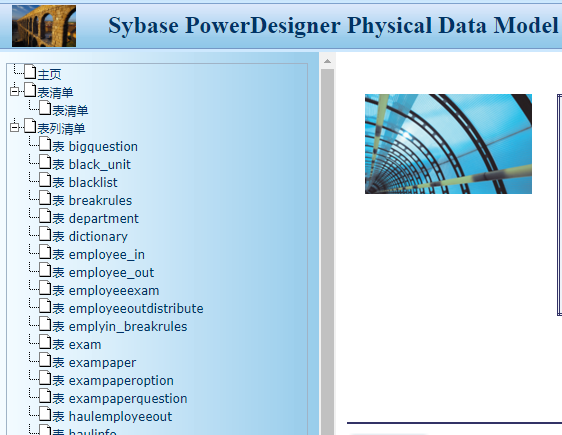
Task: Click the page icon beside employeeoutdistribute
Action: click(x=45, y=306)
